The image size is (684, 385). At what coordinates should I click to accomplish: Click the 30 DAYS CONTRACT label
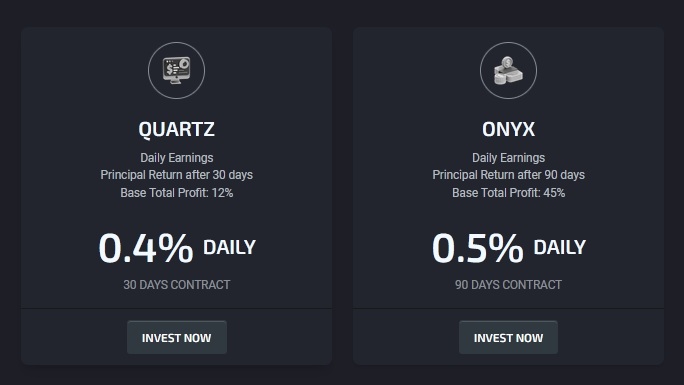pos(177,285)
